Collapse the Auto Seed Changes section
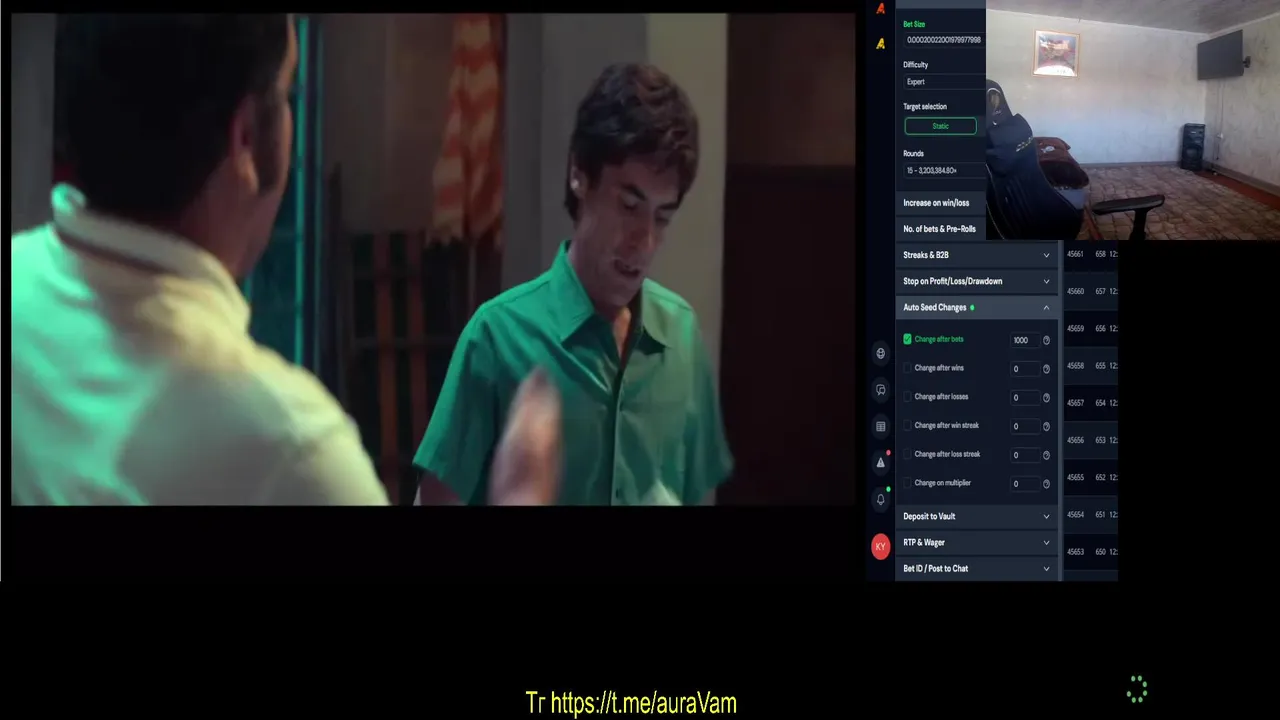Image resolution: width=1280 pixels, height=720 pixels. click(977, 307)
